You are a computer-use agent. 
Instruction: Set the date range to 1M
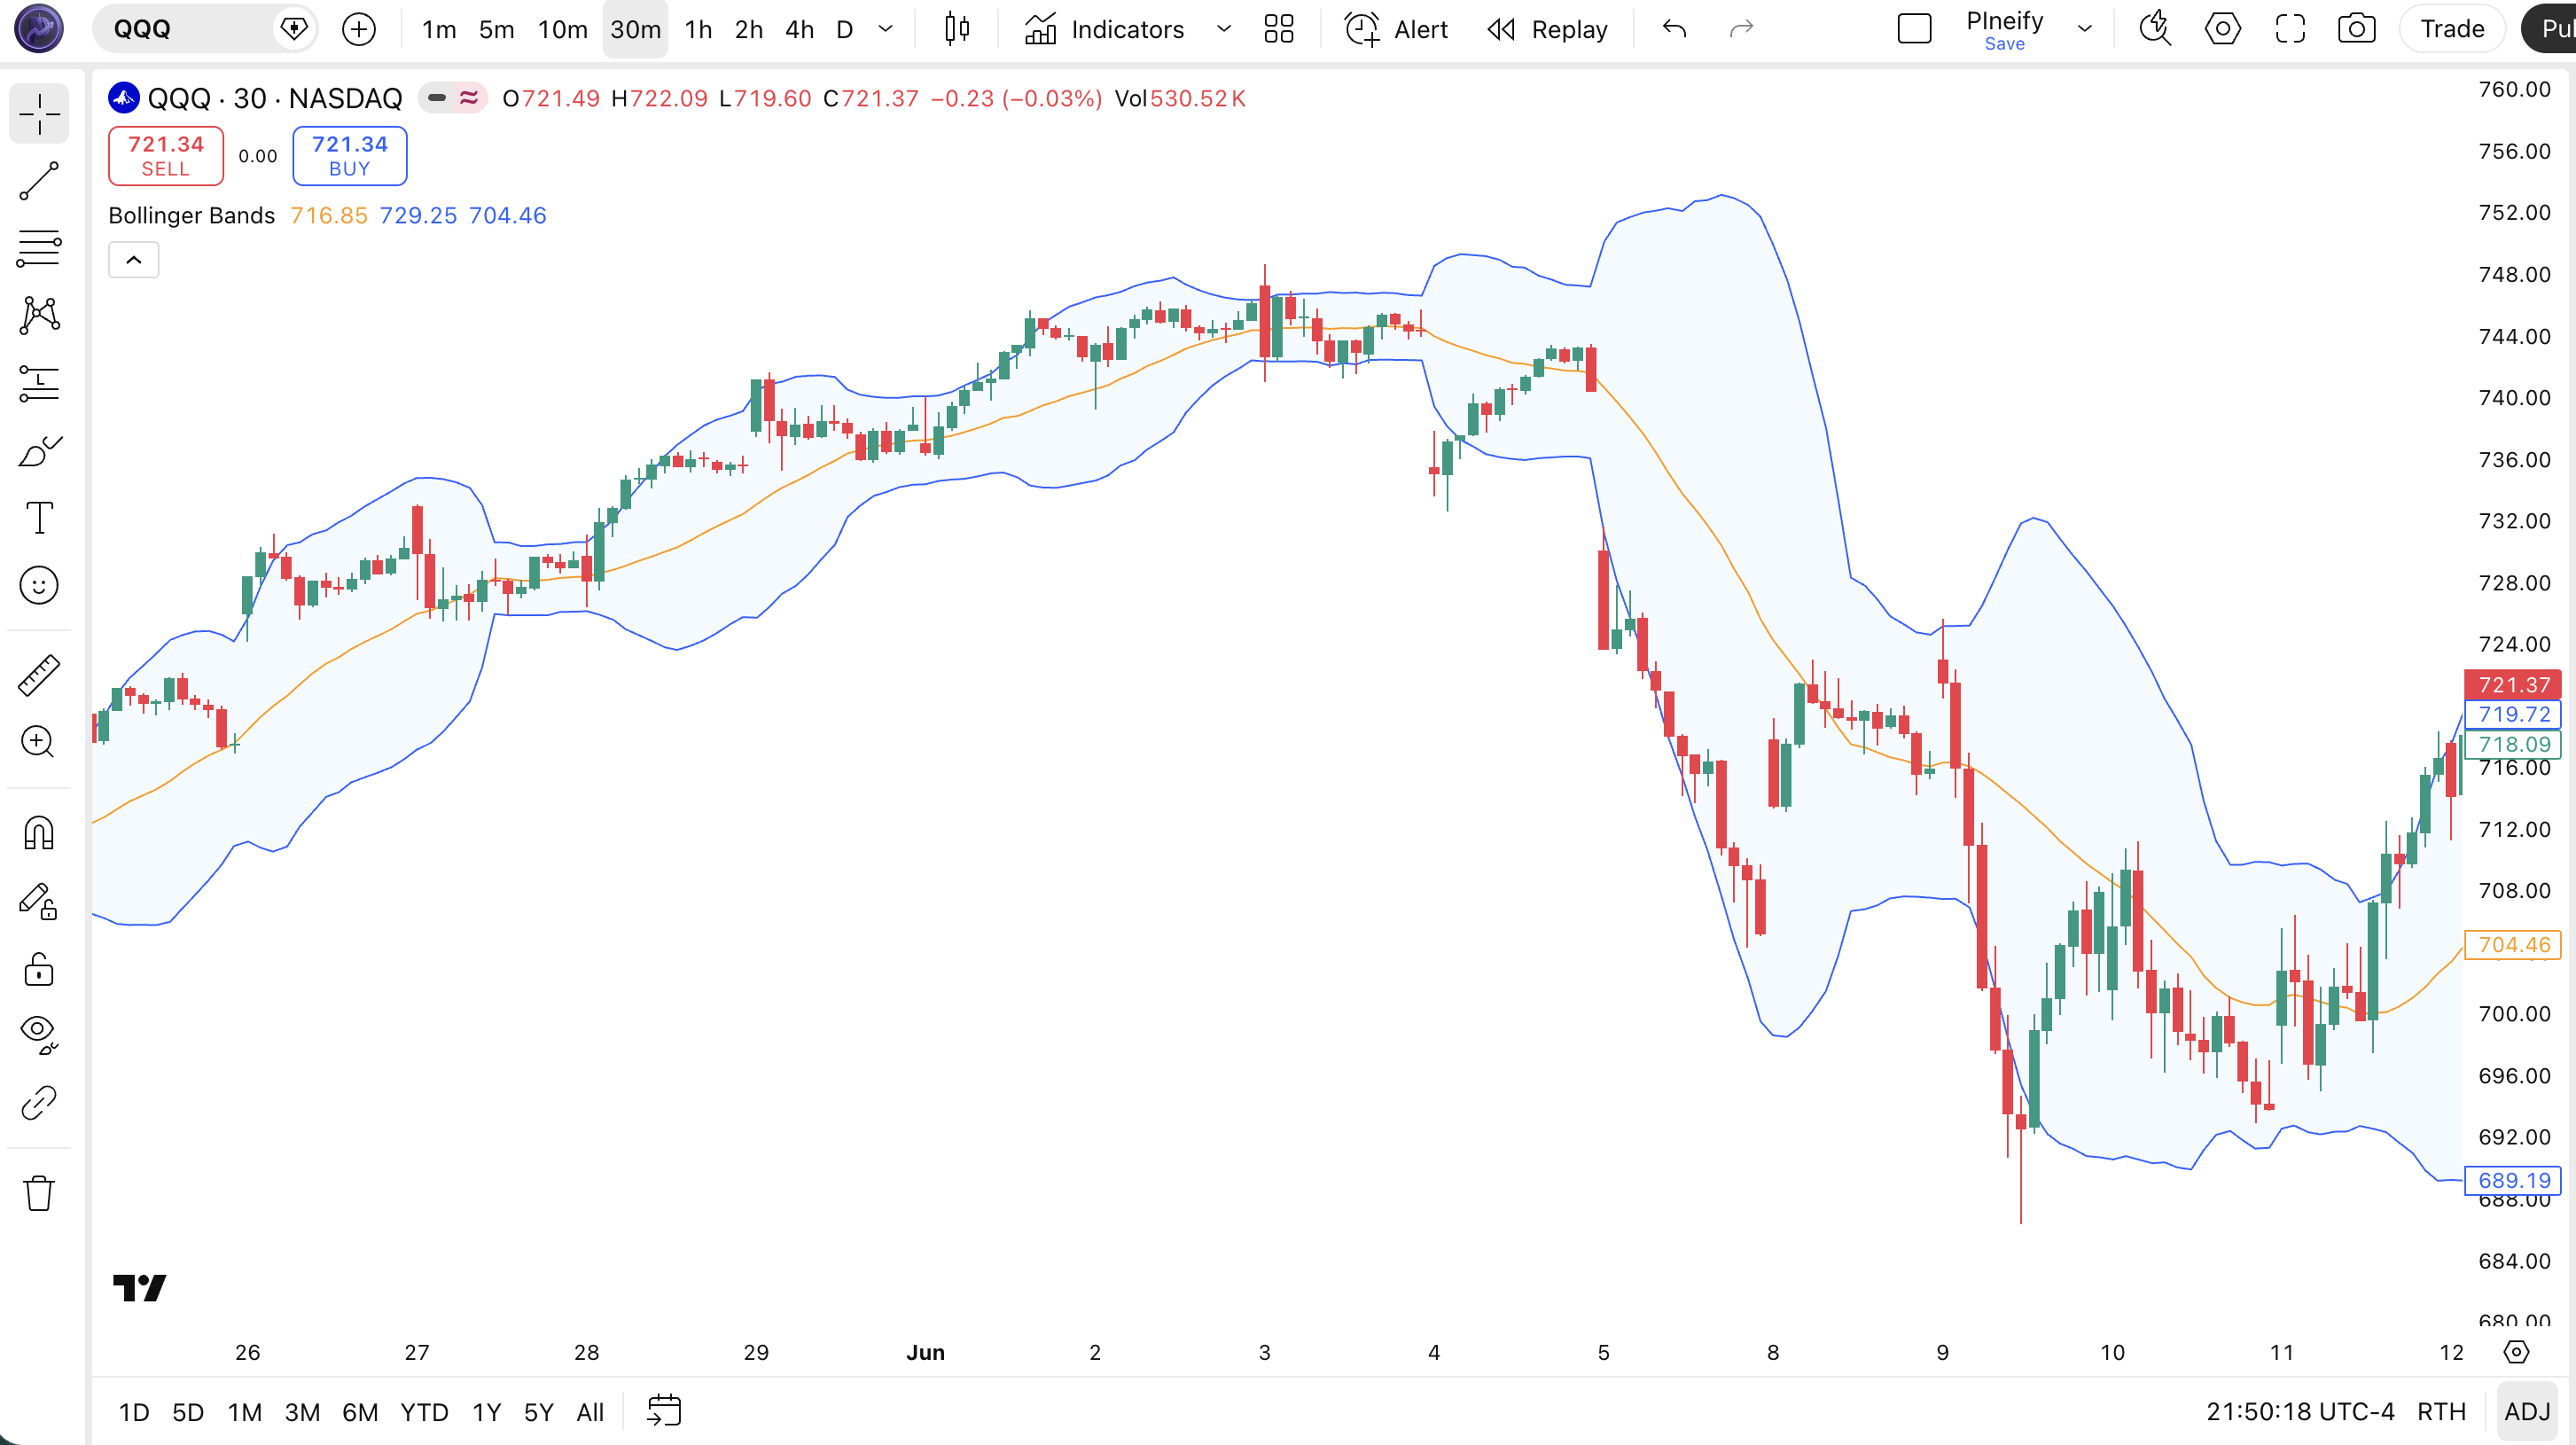(x=244, y=1412)
